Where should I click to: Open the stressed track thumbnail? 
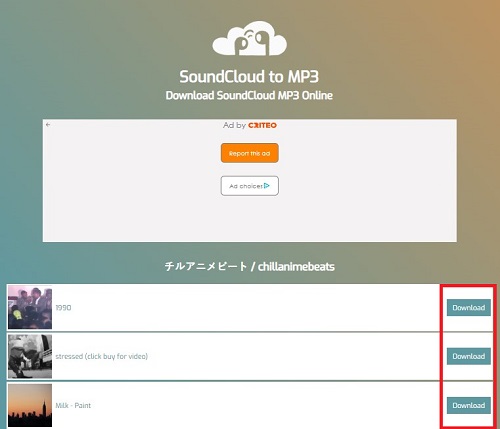[x=30, y=356]
